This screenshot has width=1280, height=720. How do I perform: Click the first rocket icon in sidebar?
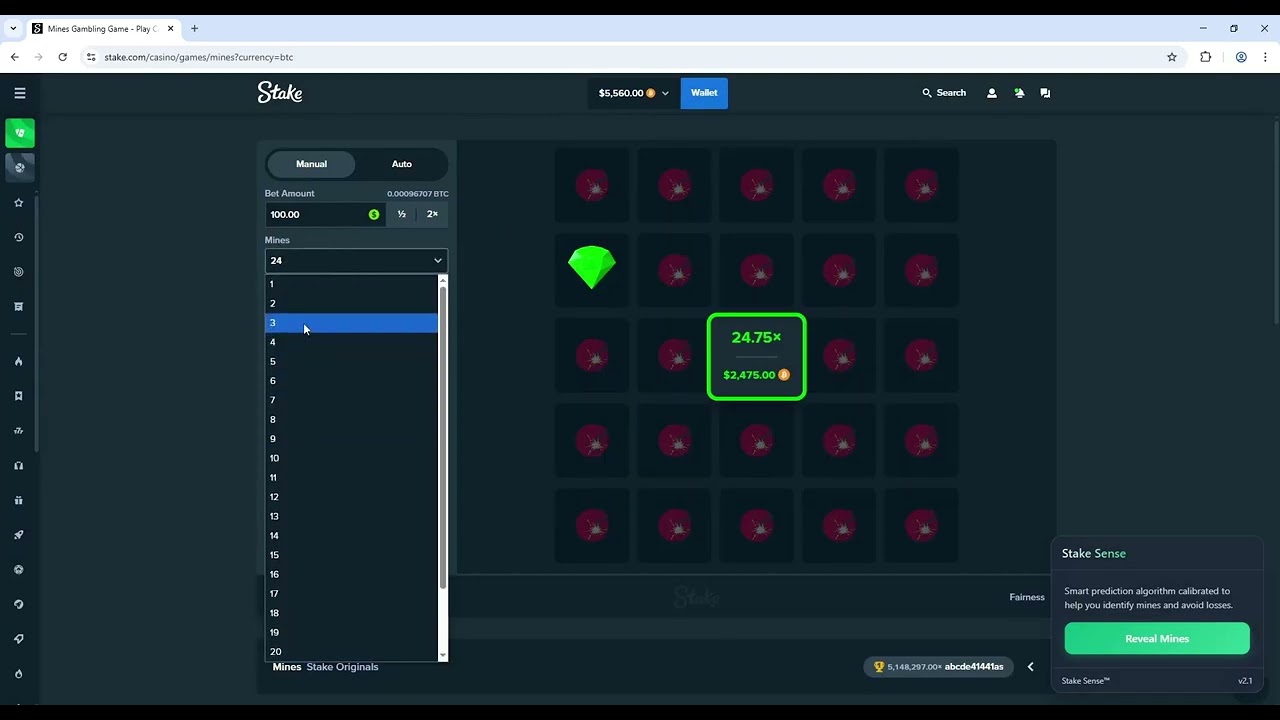(19, 535)
